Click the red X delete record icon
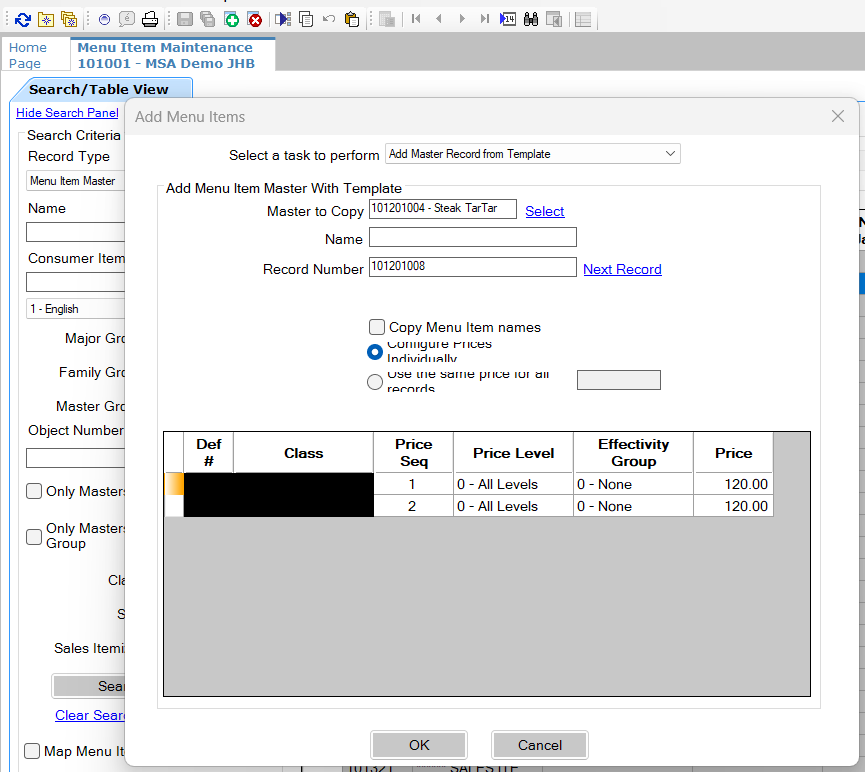865x772 pixels. click(x=255, y=19)
